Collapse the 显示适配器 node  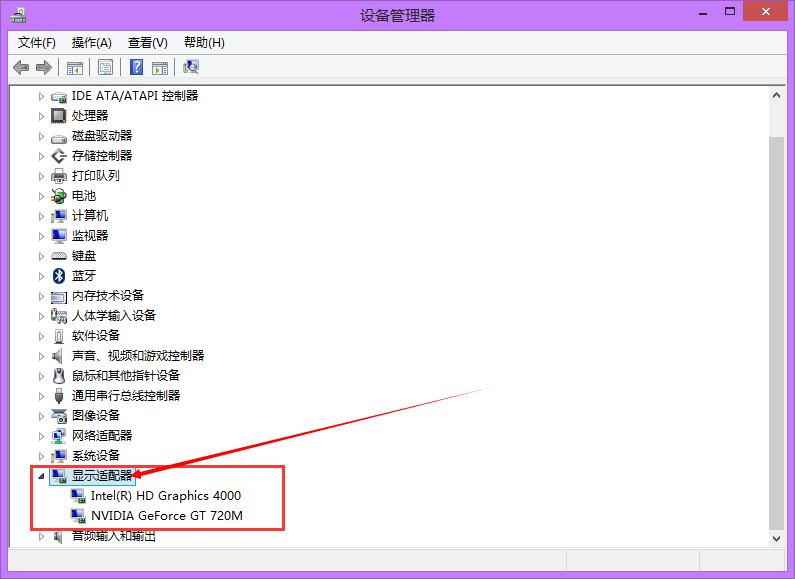(x=41, y=476)
